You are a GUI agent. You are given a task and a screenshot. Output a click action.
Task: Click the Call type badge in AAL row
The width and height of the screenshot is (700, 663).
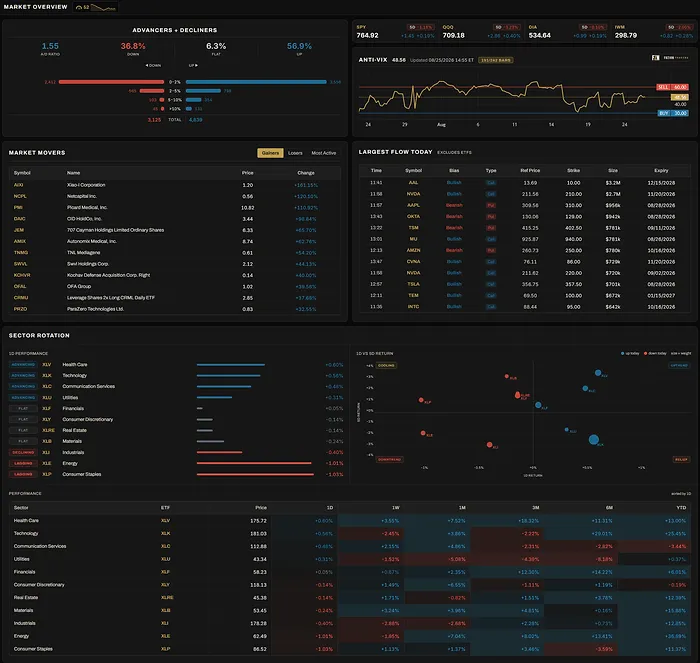tap(491, 183)
